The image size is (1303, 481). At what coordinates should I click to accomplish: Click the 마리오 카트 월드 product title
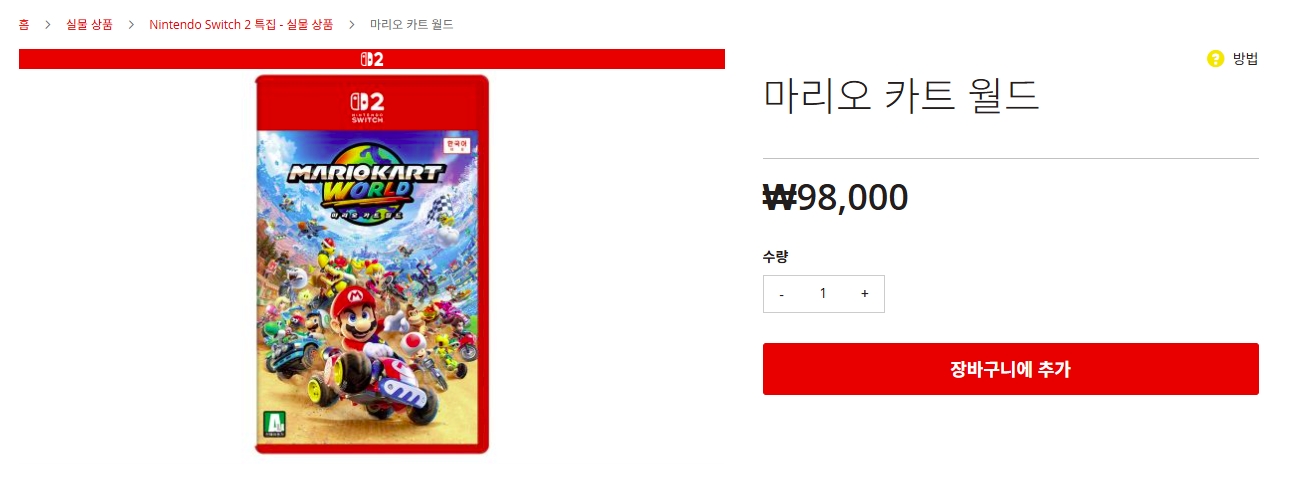coord(902,96)
